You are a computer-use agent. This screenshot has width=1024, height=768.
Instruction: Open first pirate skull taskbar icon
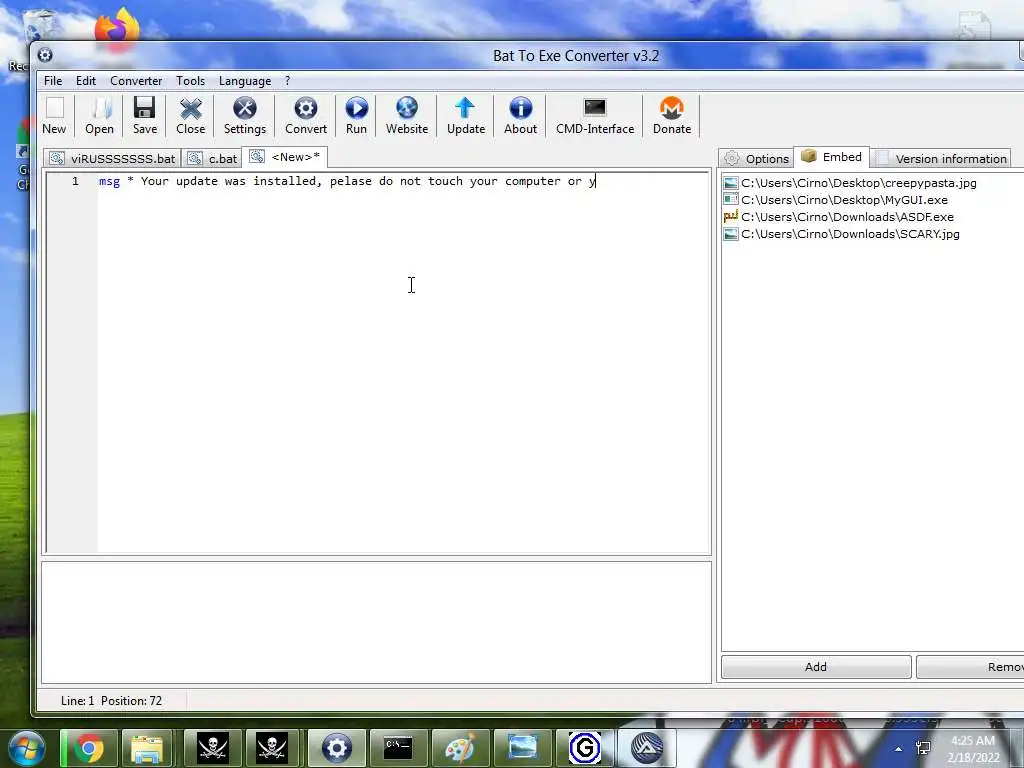pyautogui.click(x=213, y=748)
